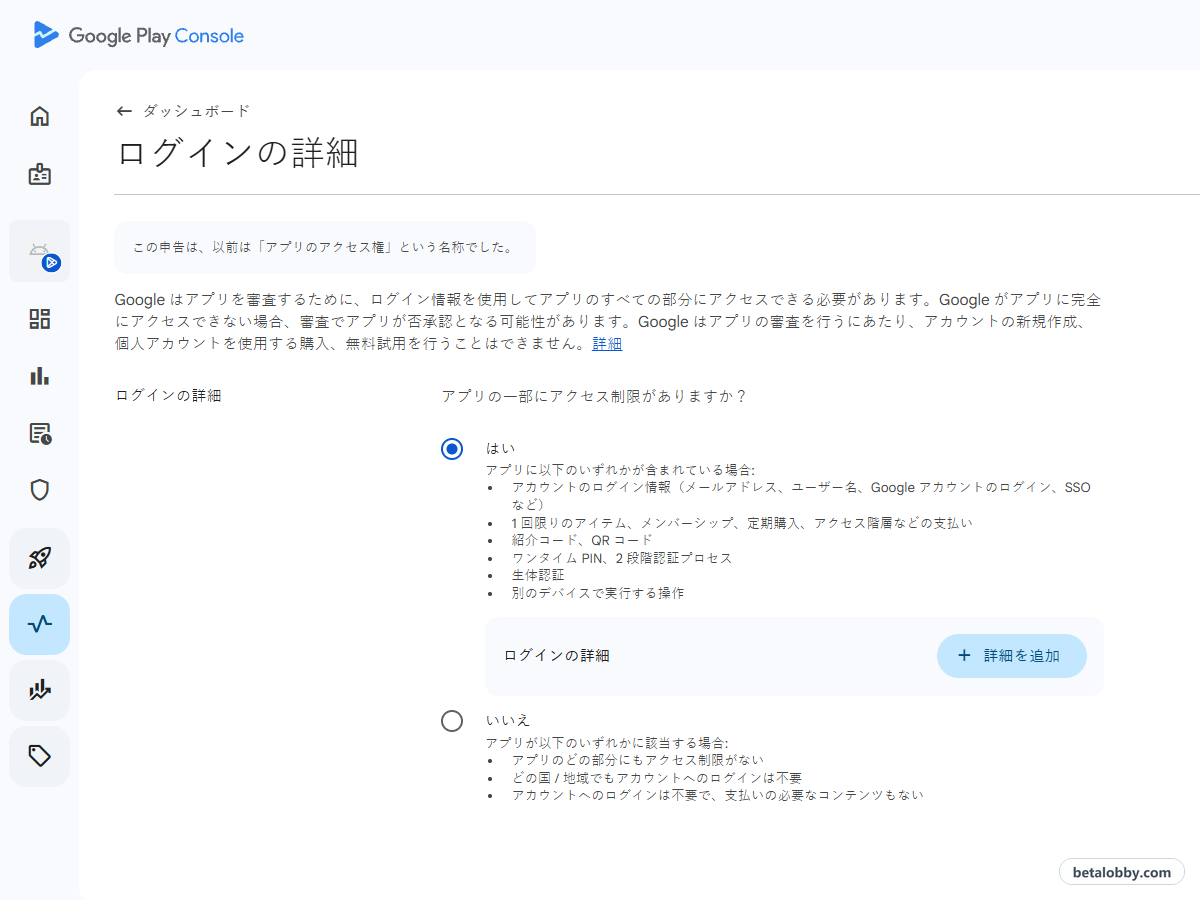Click the Google Play Console logo
Image resolution: width=1200 pixels, height=900 pixels.
tap(138, 35)
